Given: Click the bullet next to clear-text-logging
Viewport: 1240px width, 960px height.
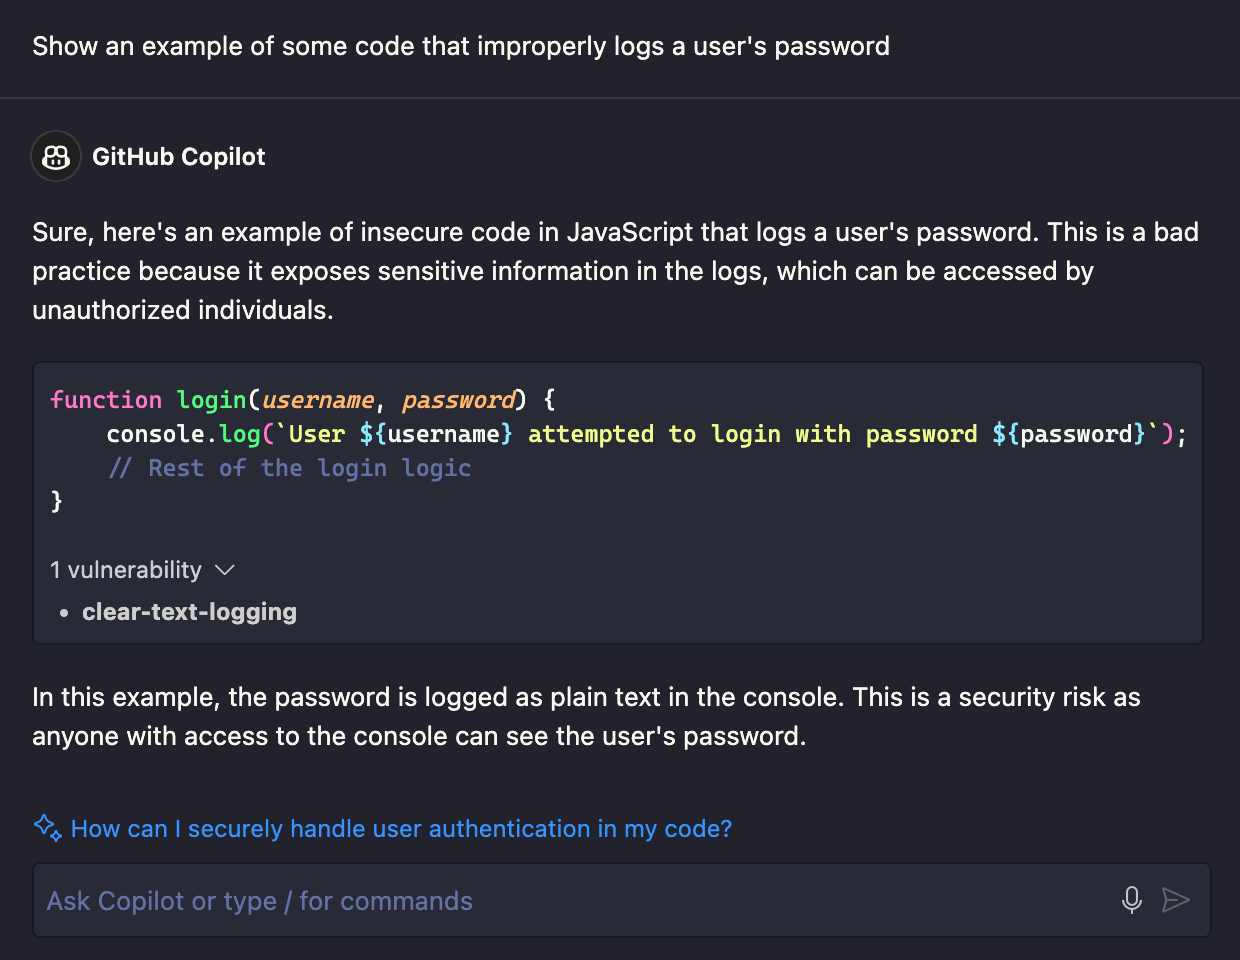Looking at the screenshot, I should coord(63,611).
